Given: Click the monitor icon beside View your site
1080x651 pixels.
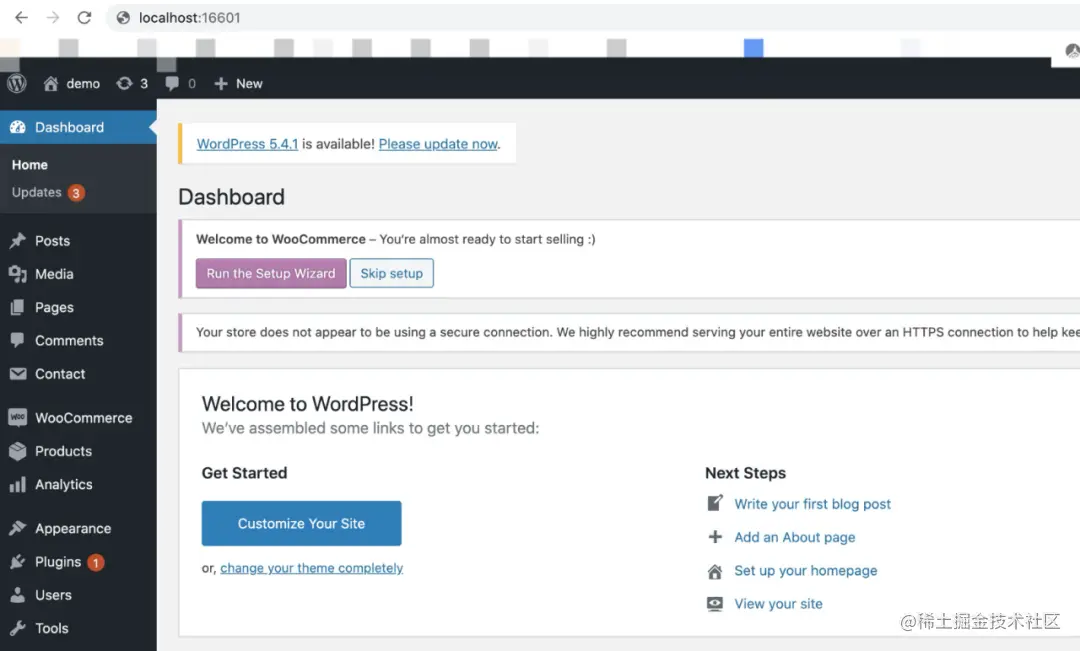Looking at the screenshot, I should pyautogui.click(x=715, y=604).
